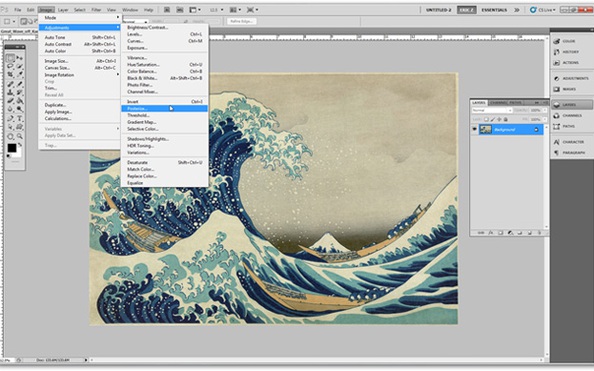Image resolution: width=594 pixels, height=371 pixels.
Task: Select the Lasso tool
Action: point(10,66)
